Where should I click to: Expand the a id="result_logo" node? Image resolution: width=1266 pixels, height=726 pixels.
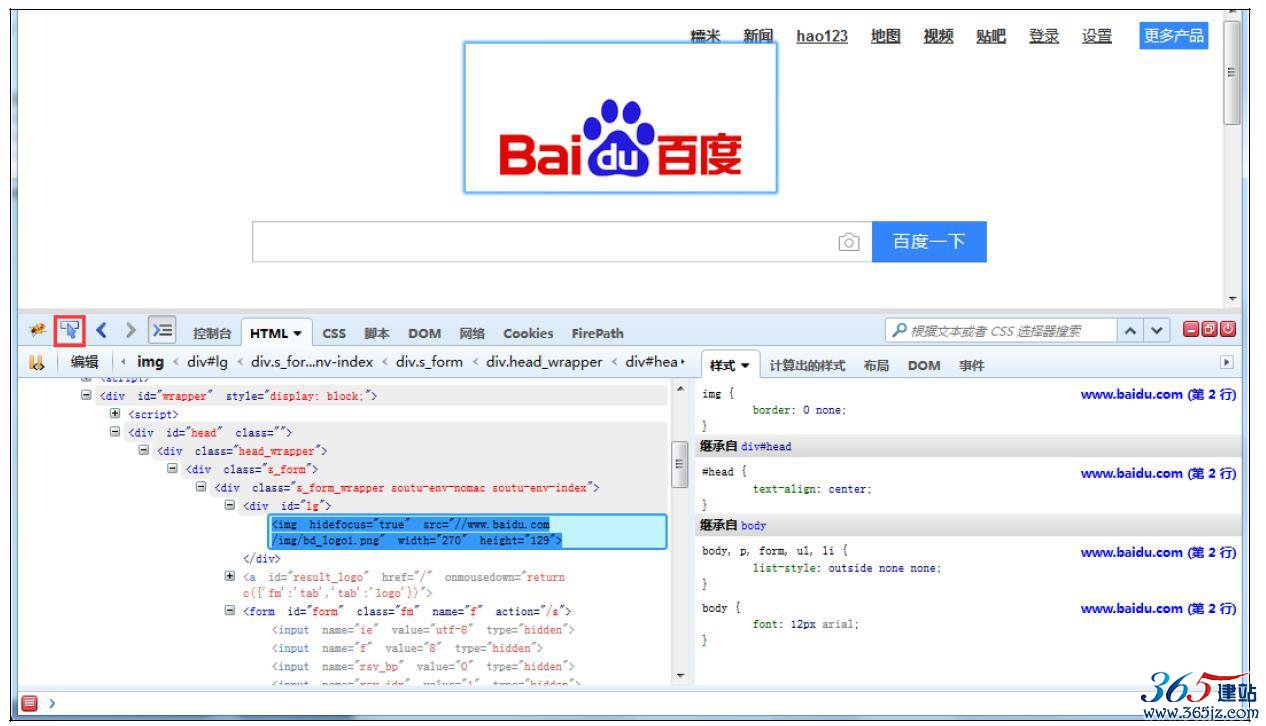pos(230,577)
